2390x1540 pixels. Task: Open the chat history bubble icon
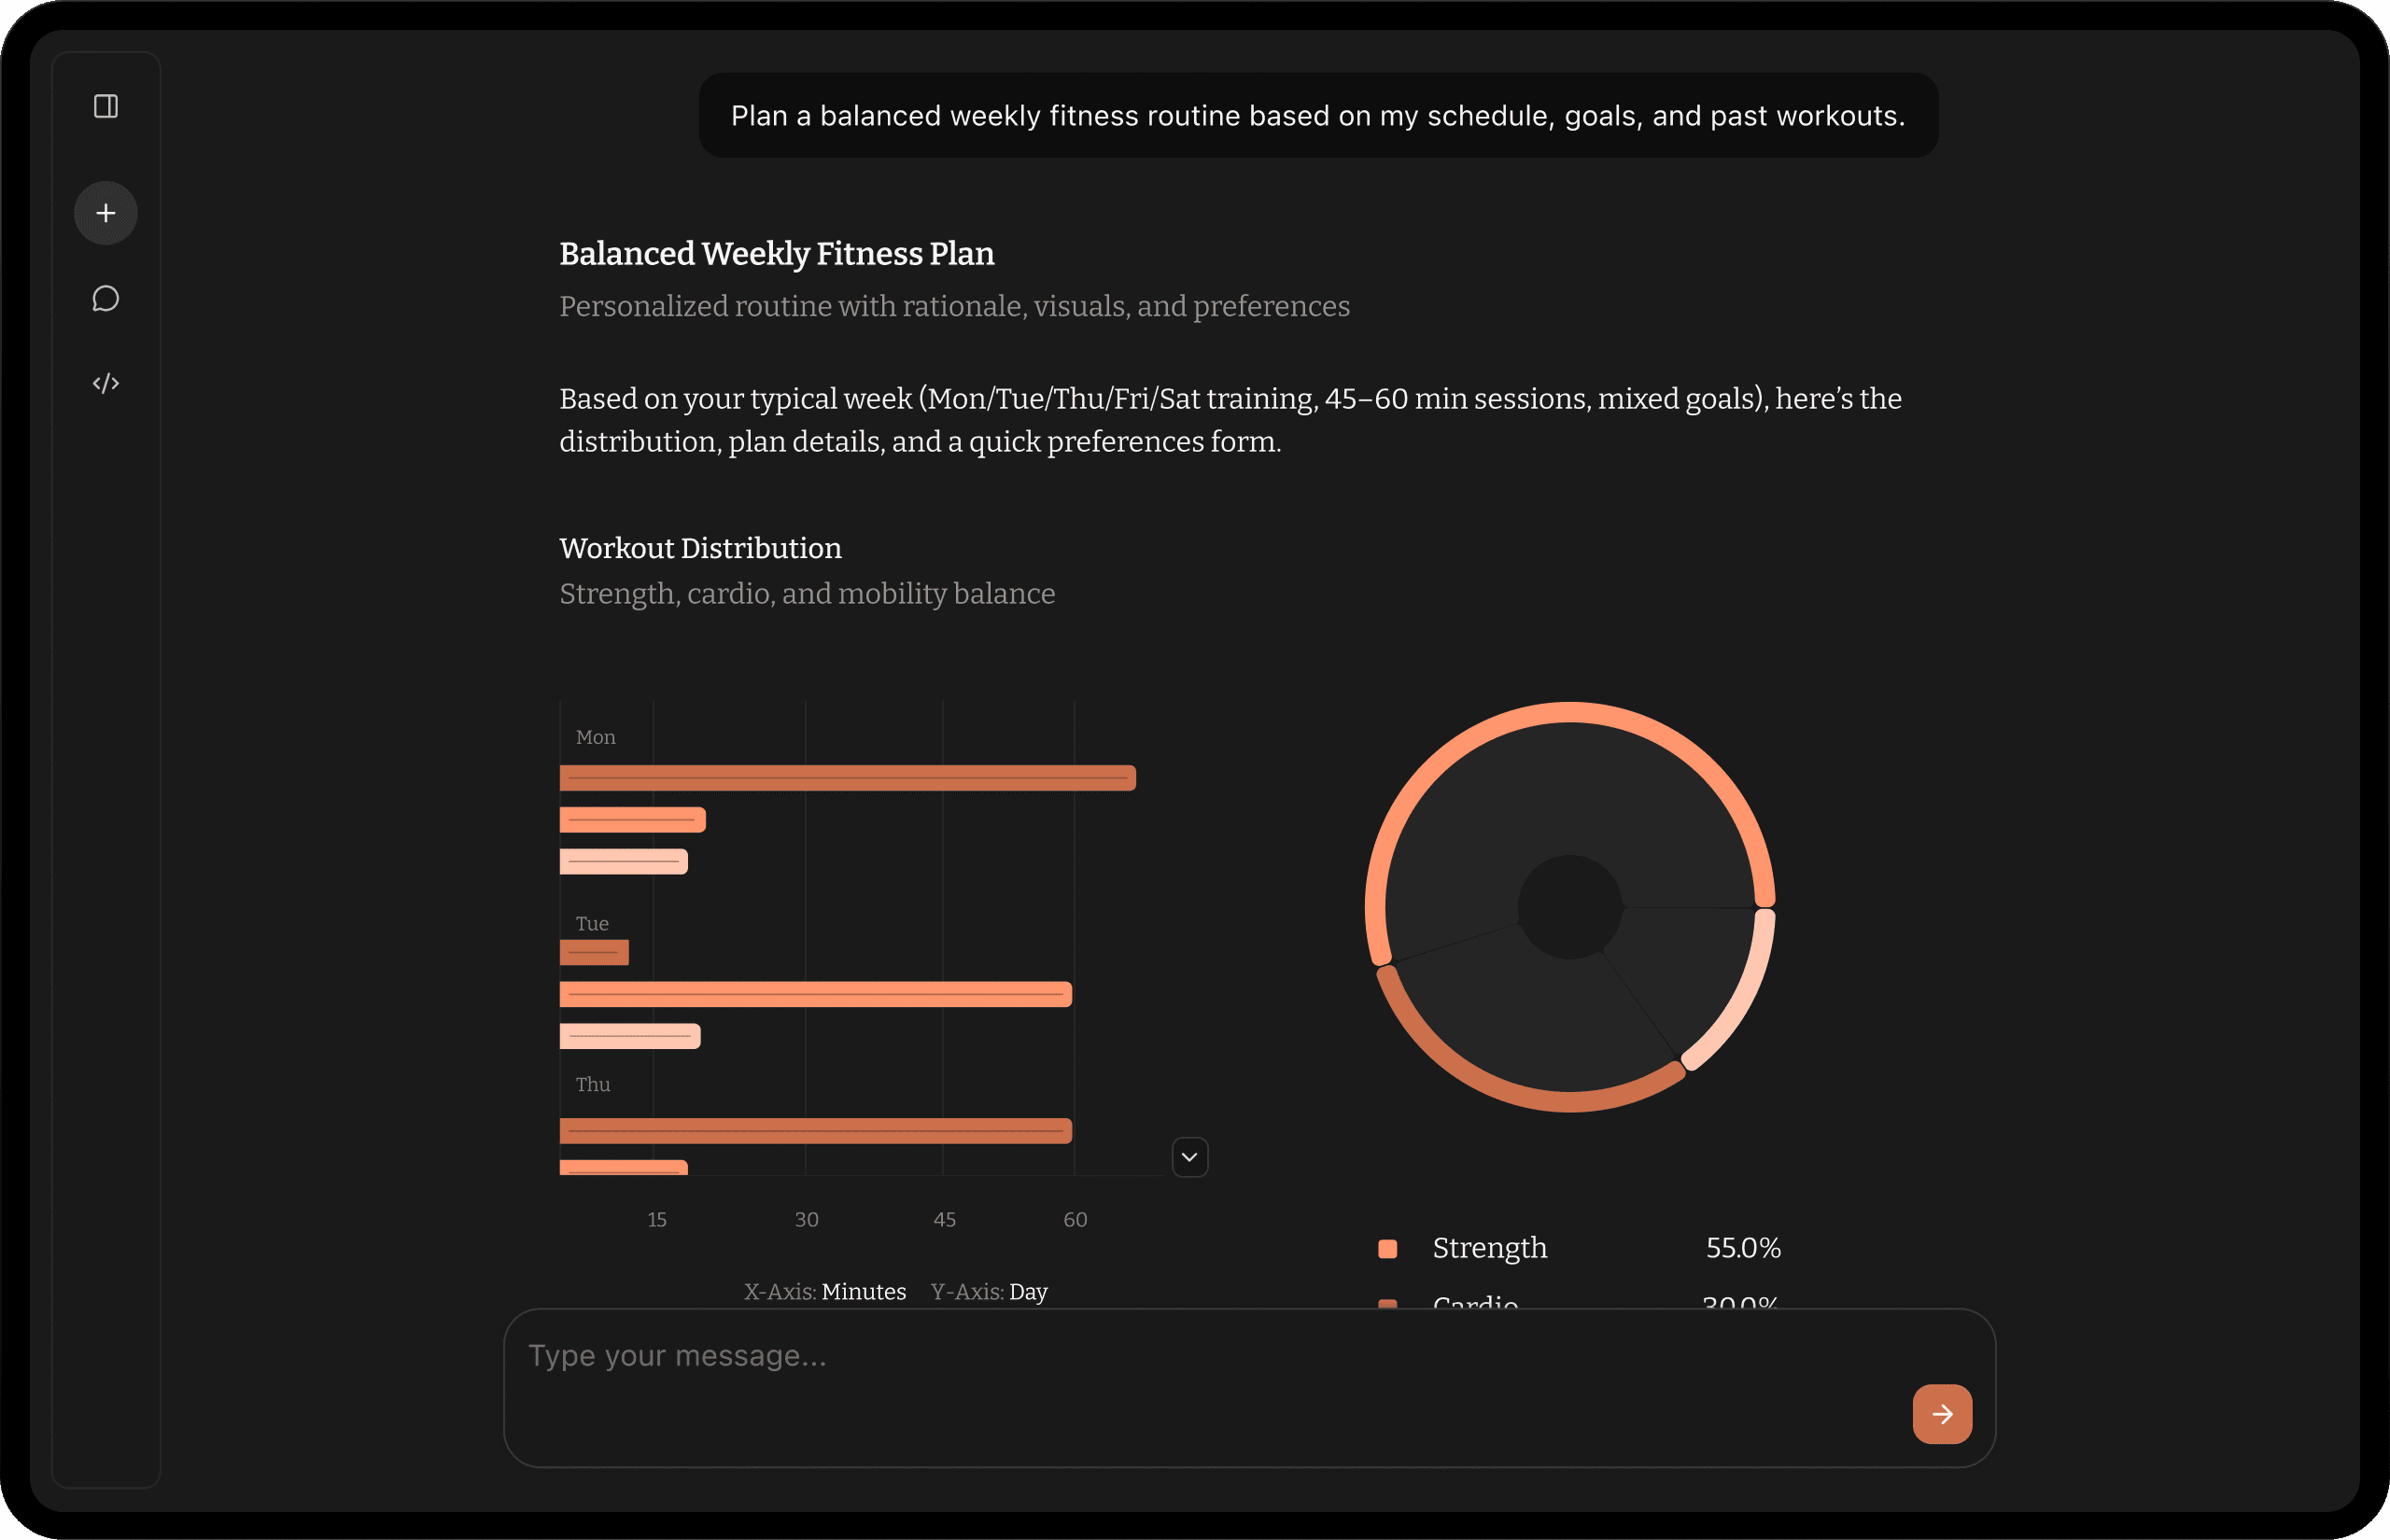(x=106, y=299)
